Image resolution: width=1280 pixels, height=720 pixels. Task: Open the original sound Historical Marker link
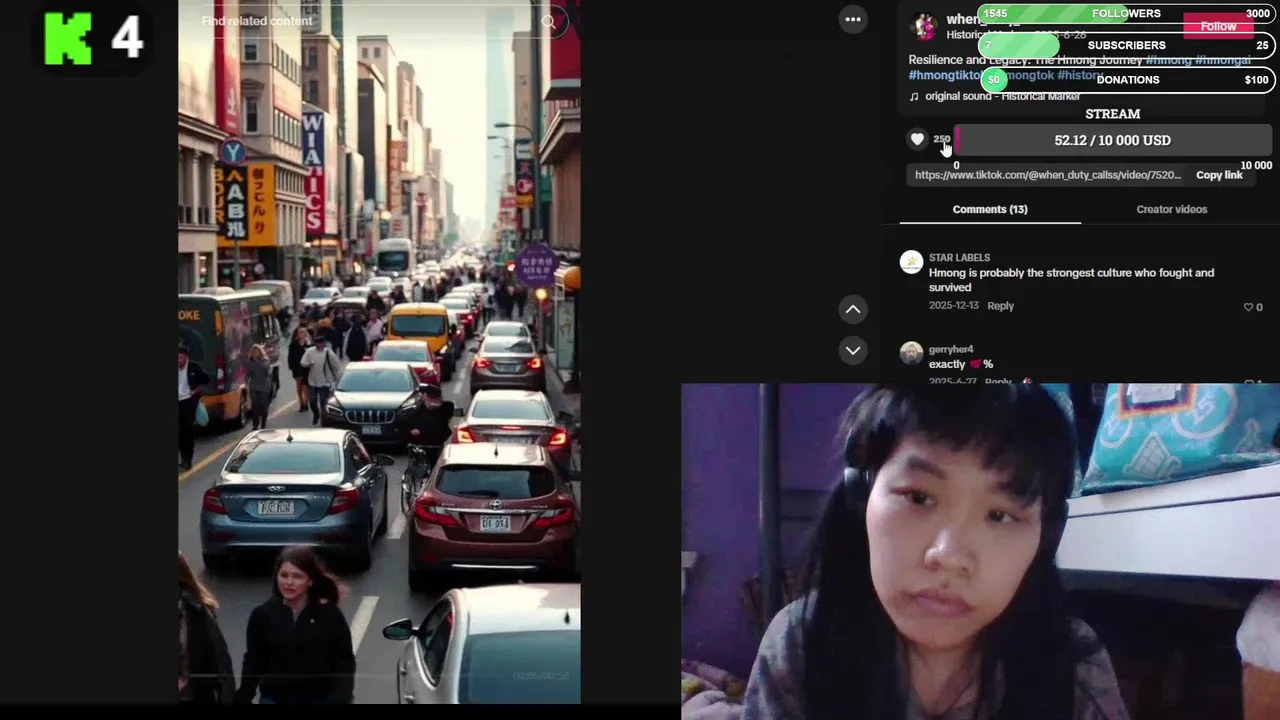[x=1002, y=96]
